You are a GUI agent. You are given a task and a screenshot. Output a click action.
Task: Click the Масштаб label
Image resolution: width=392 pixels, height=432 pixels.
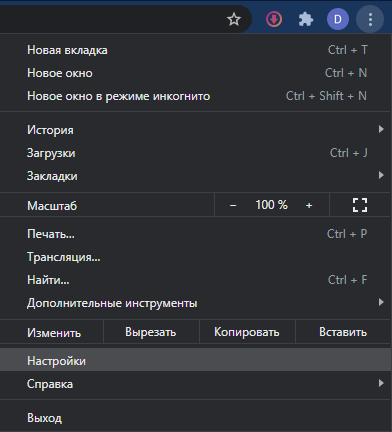coord(52,206)
